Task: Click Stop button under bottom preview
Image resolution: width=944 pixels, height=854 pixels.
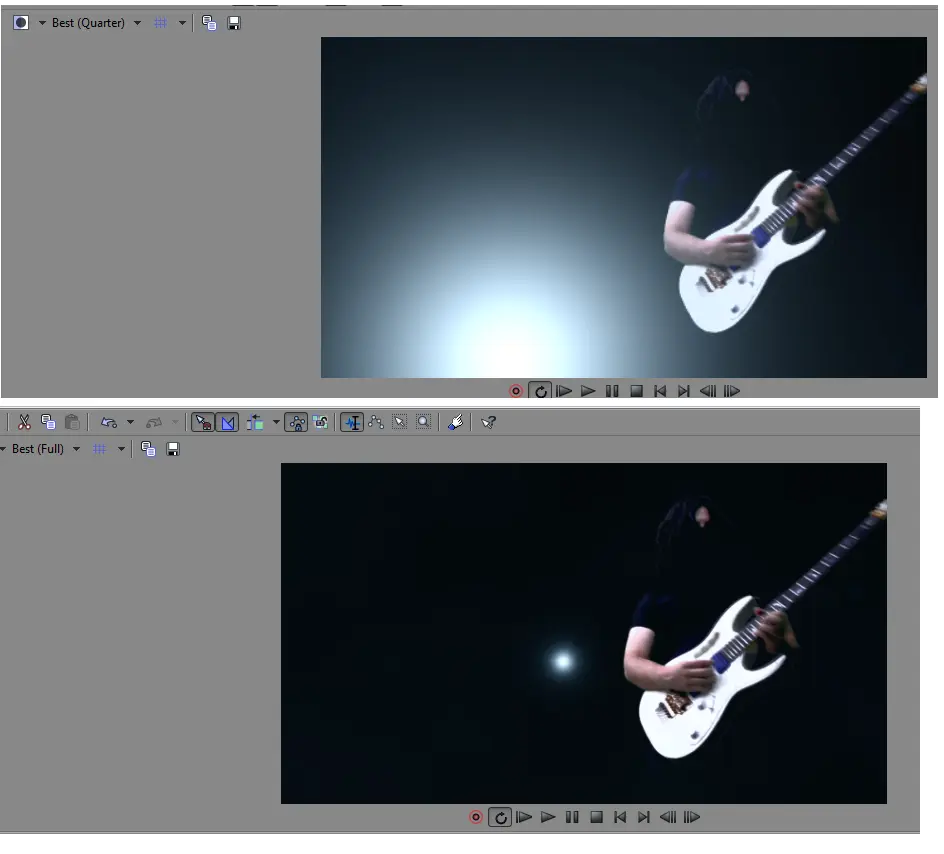Action: click(596, 817)
